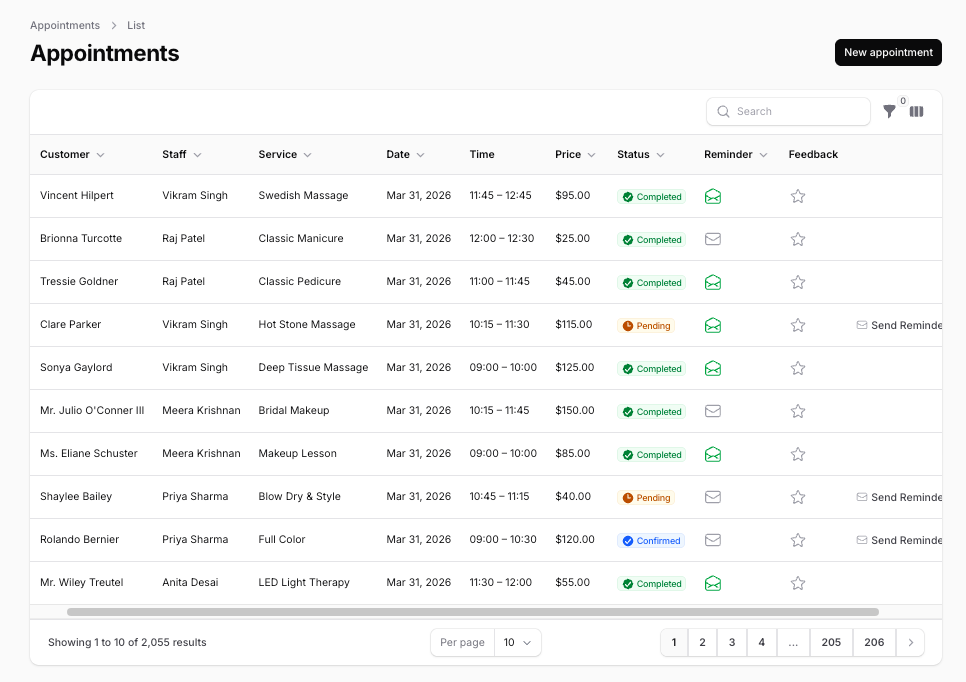Click the gray reminder envelope for Brionna Turcotte
The image size is (966, 682).
coord(713,239)
